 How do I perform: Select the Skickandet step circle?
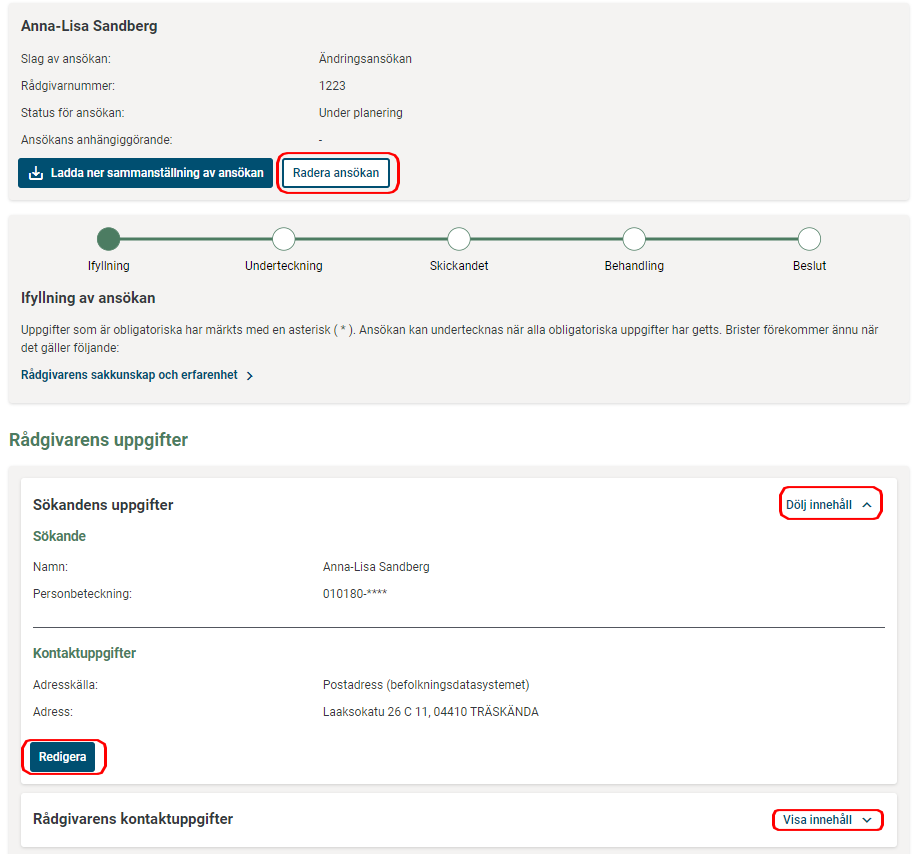coord(459,239)
